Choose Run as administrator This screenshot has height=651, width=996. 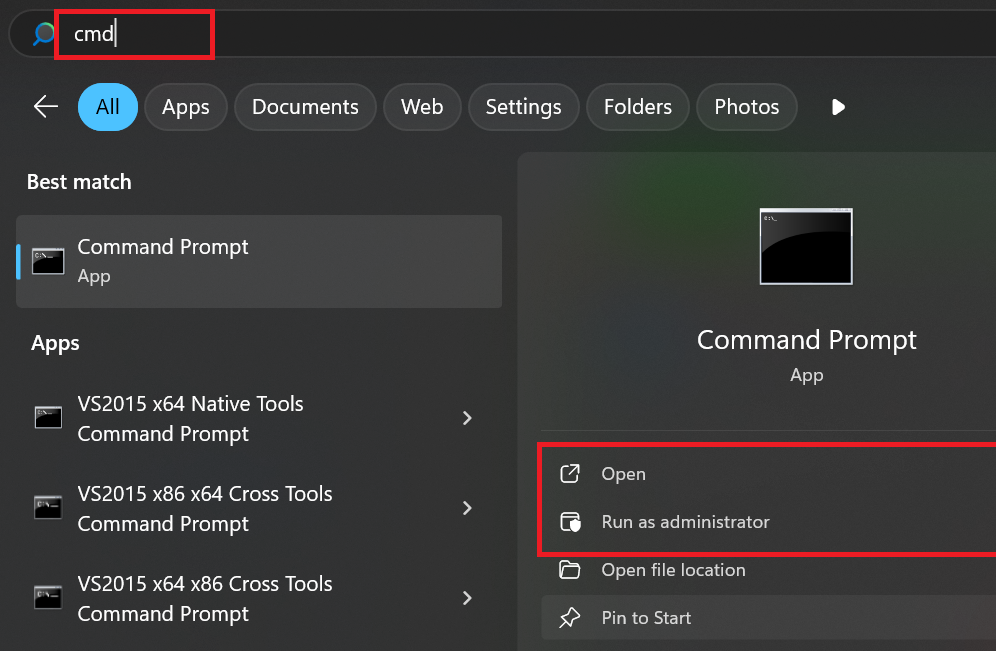coord(685,522)
